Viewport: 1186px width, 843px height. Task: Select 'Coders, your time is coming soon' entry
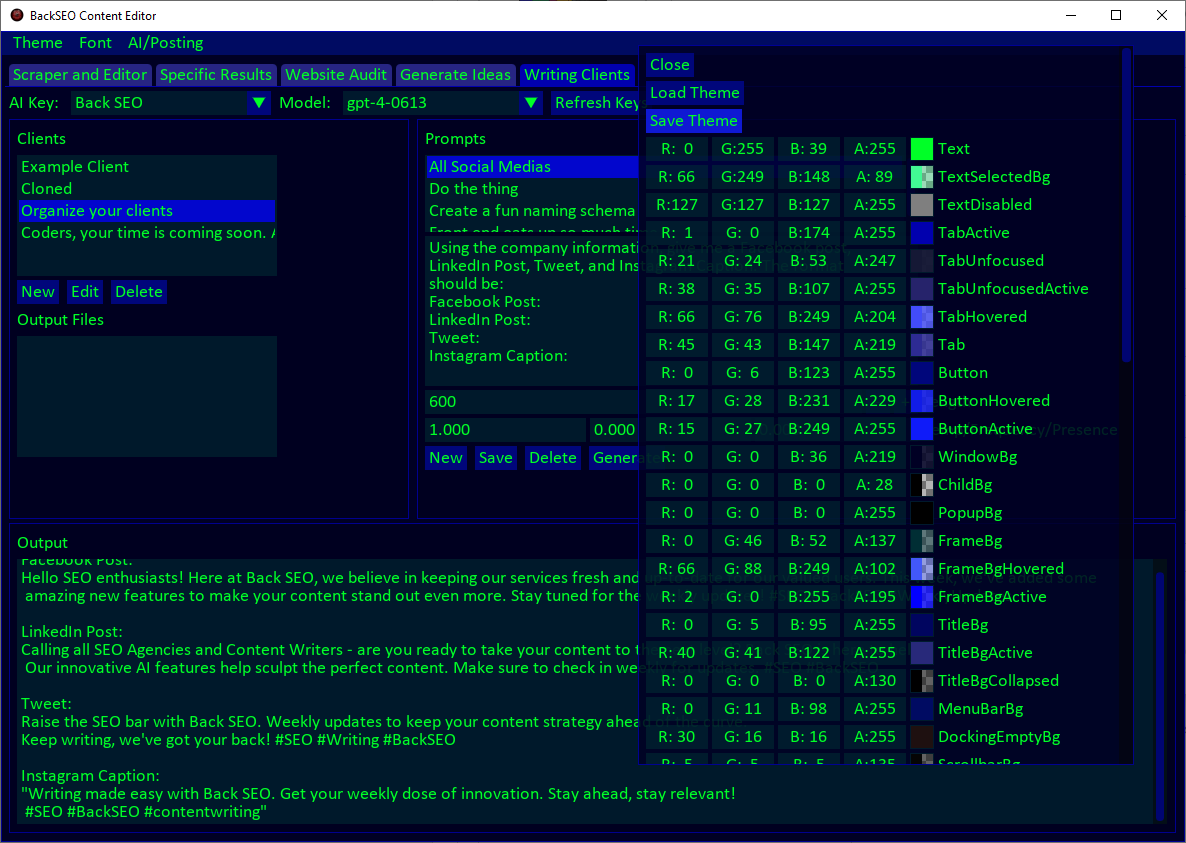tap(147, 233)
